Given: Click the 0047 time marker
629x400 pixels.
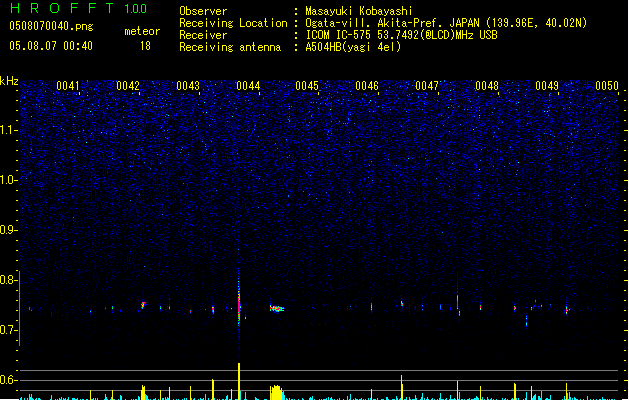Looking at the screenshot, I should click(427, 86).
